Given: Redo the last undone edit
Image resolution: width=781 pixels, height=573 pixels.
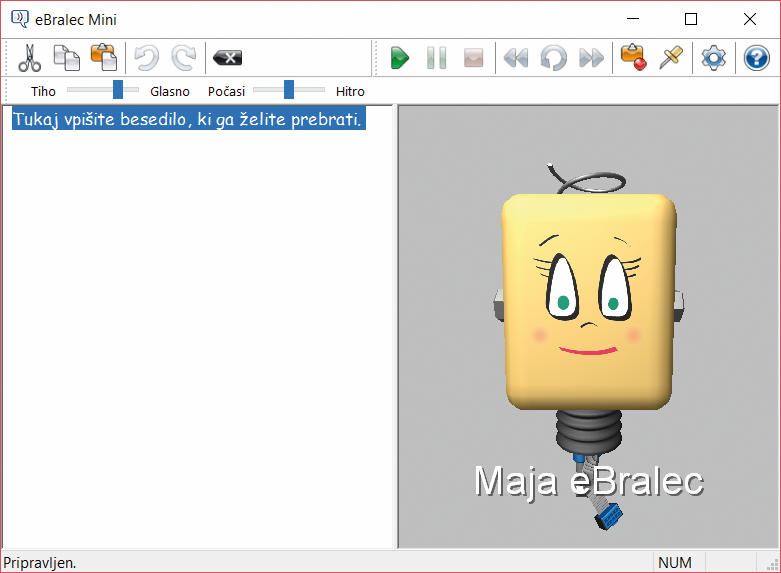Looking at the screenshot, I should [184, 58].
